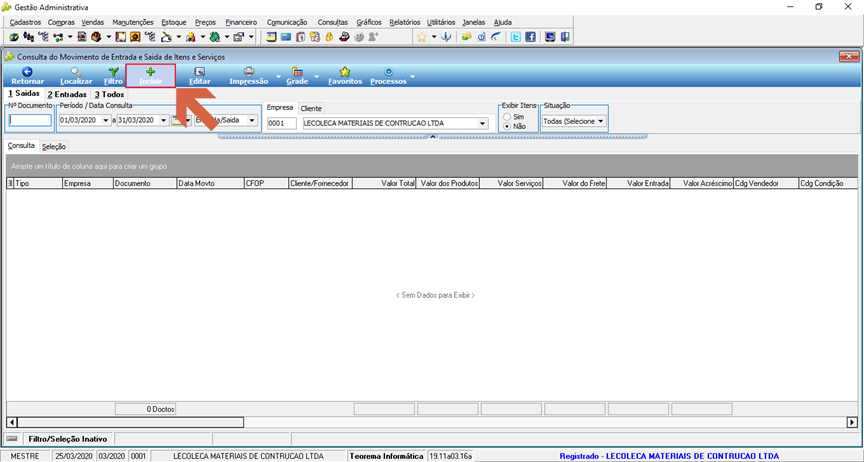Open Favoritos star button

click(x=345, y=76)
